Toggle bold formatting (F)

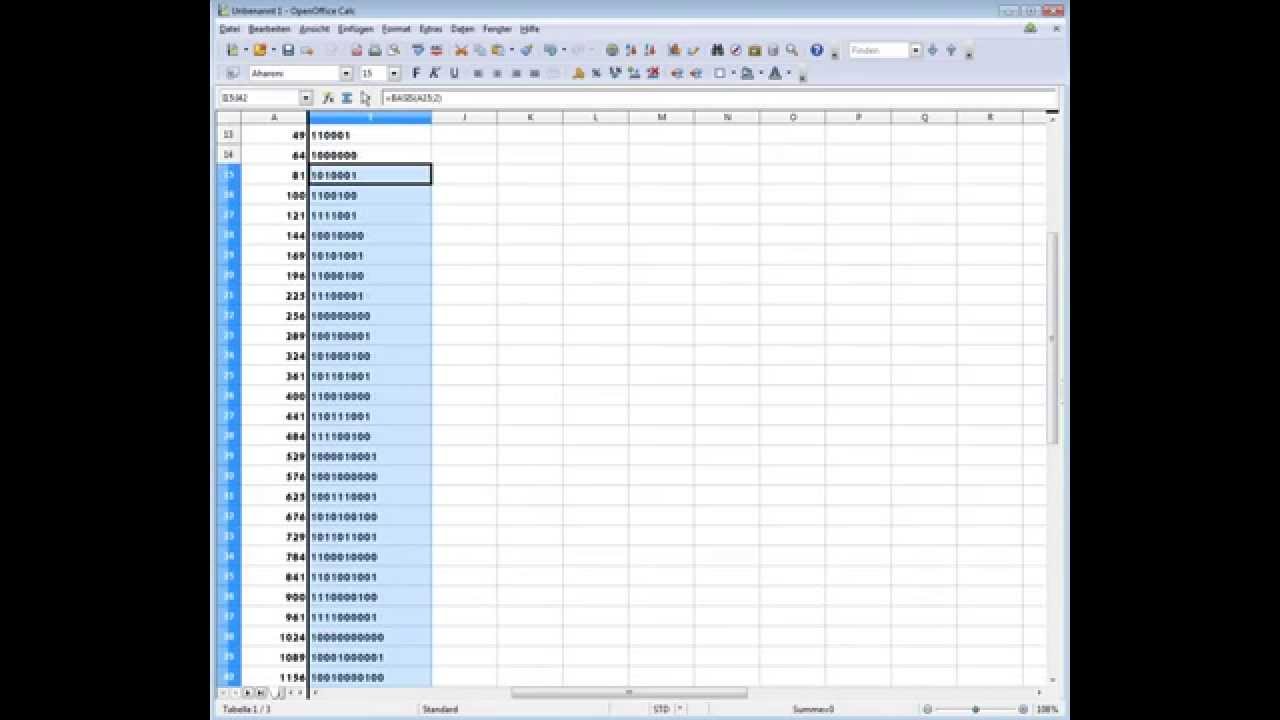coord(416,73)
